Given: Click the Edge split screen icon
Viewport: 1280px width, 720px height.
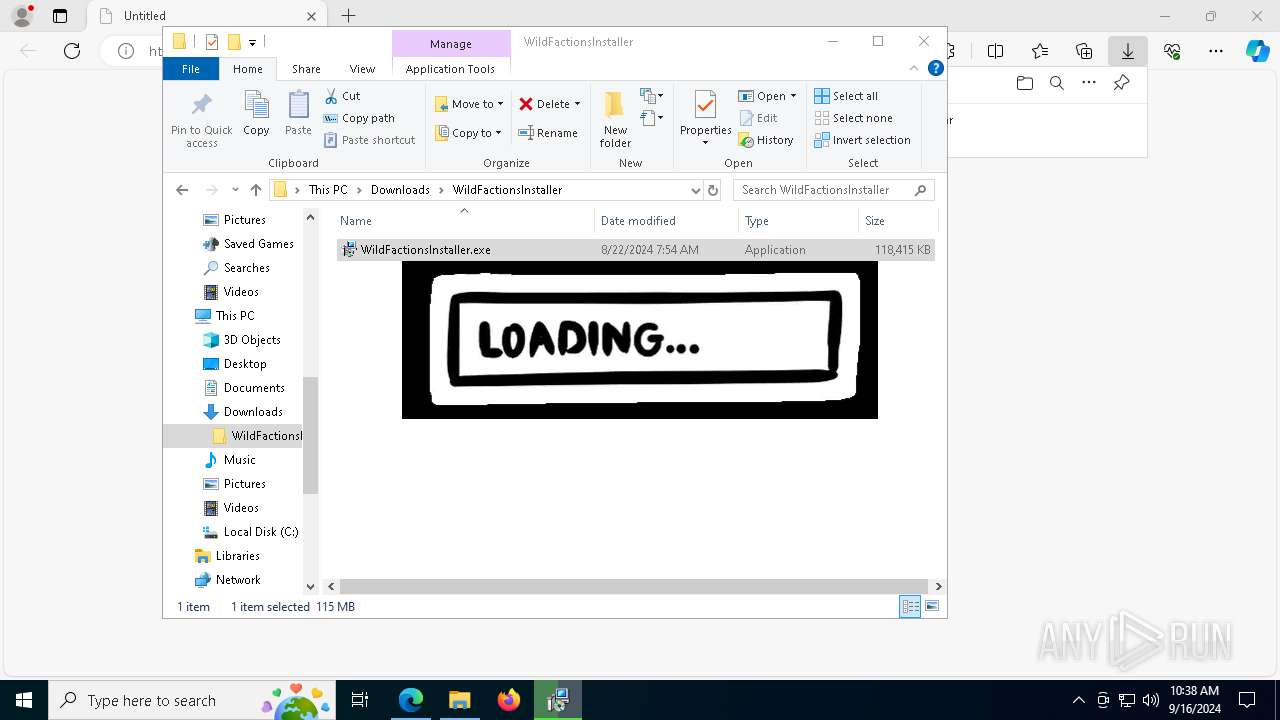Looking at the screenshot, I should click(996, 51).
